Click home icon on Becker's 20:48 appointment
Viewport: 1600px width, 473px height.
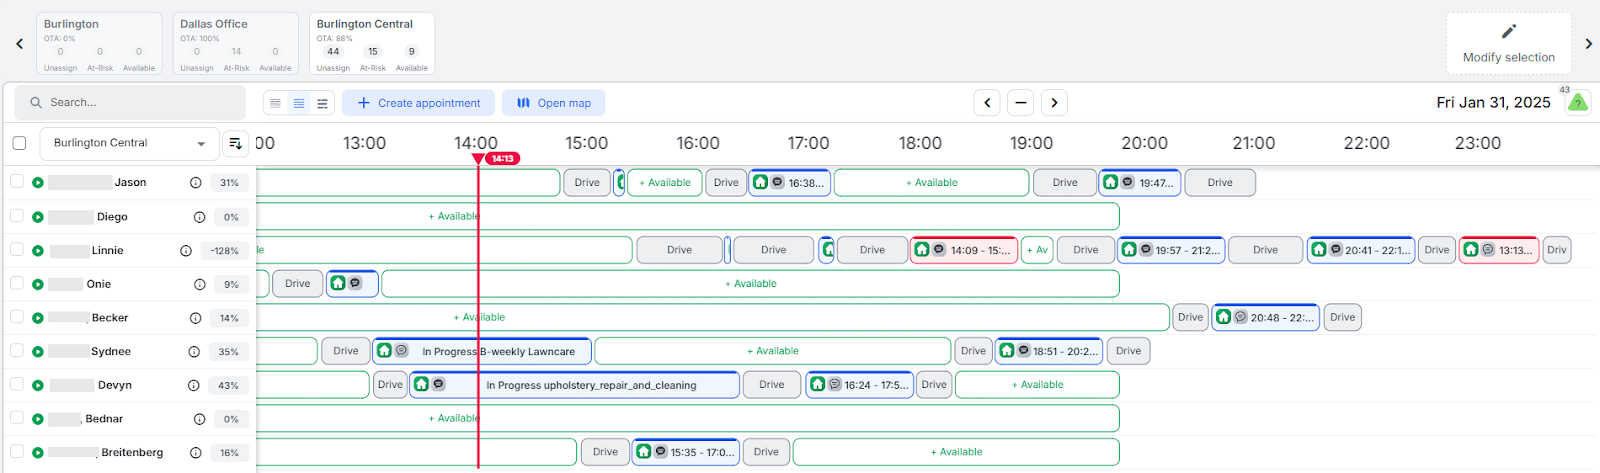pos(1223,317)
